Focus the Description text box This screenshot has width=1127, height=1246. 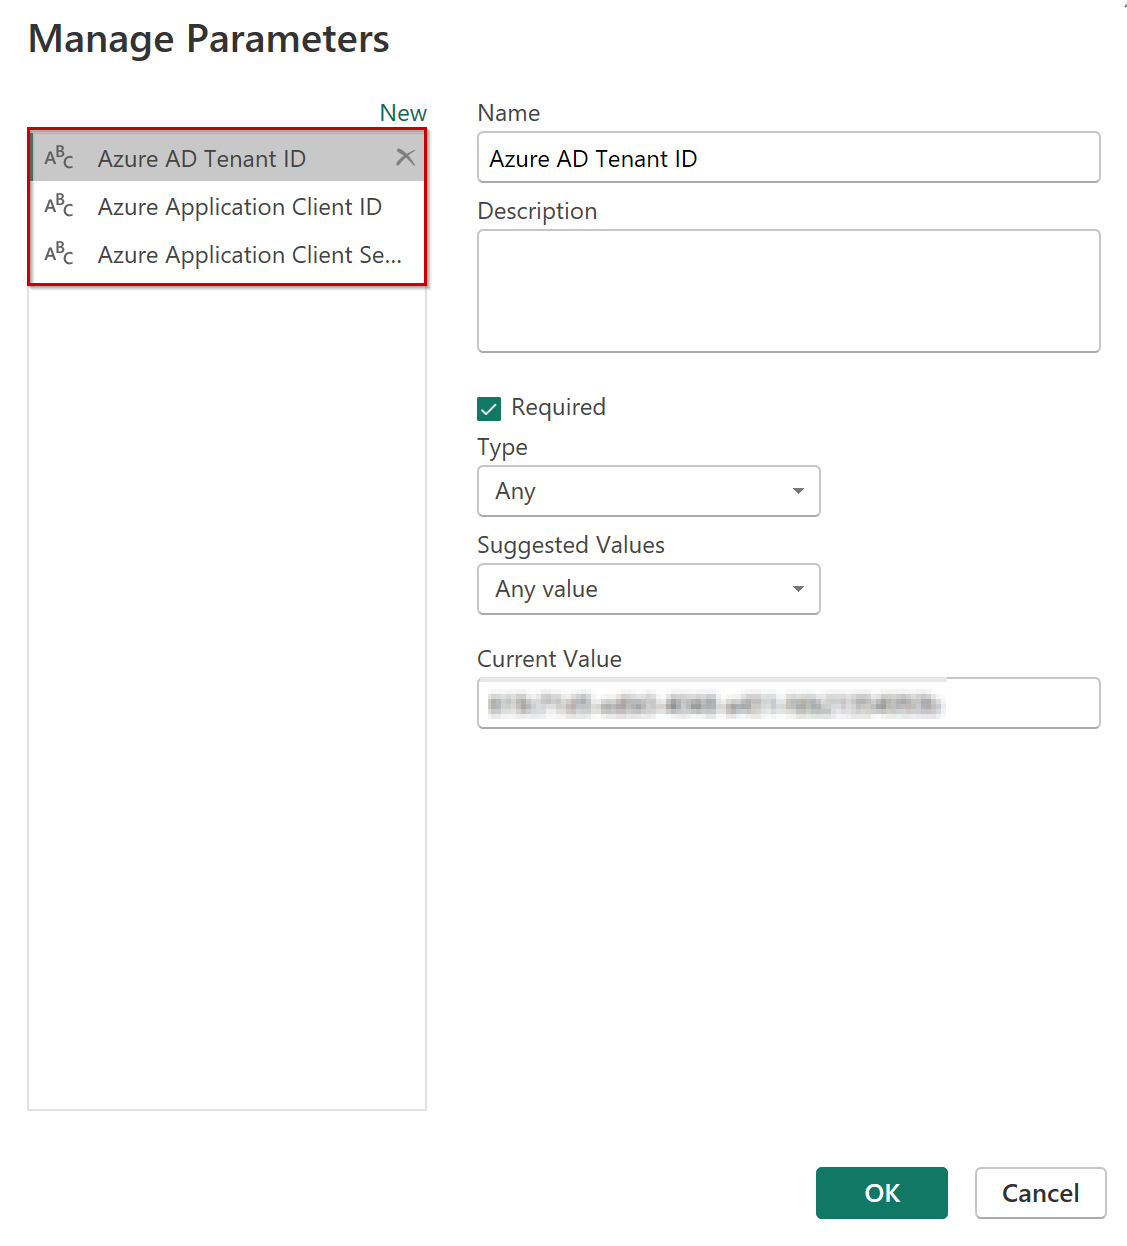[x=788, y=291]
